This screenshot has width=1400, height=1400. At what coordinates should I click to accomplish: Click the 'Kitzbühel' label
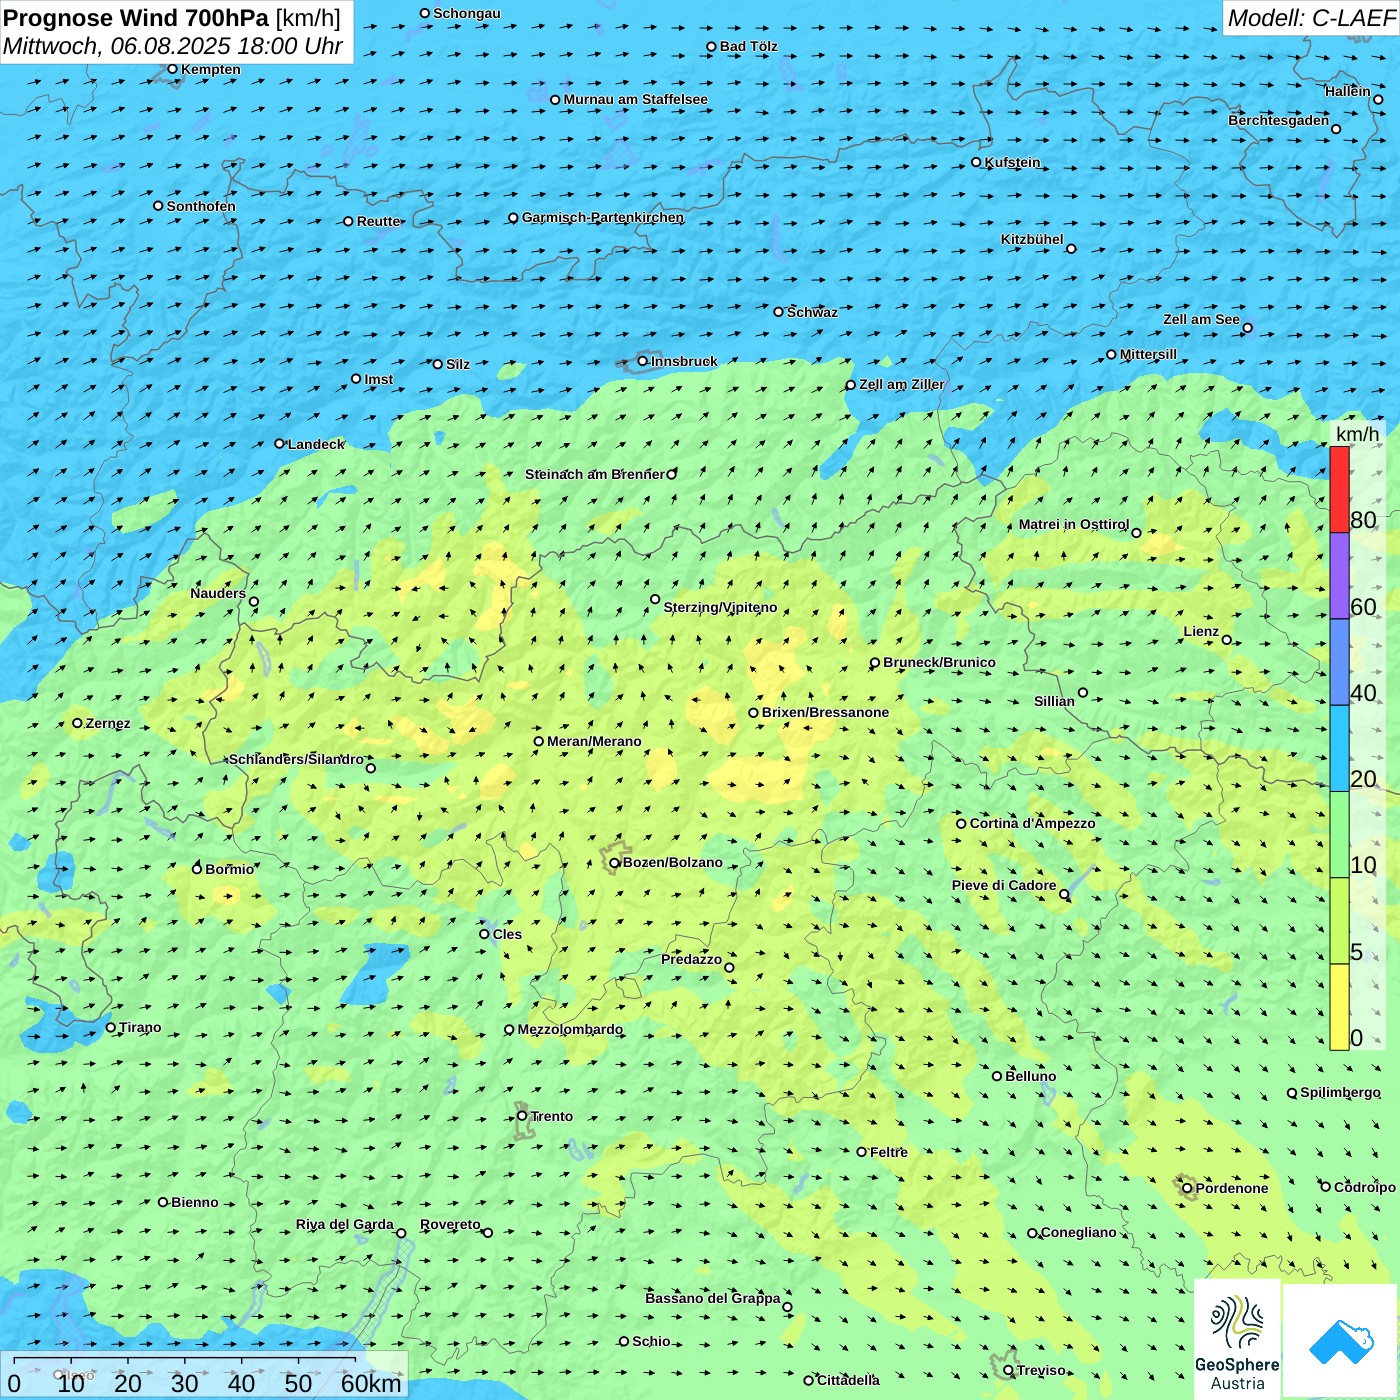(1032, 239)
